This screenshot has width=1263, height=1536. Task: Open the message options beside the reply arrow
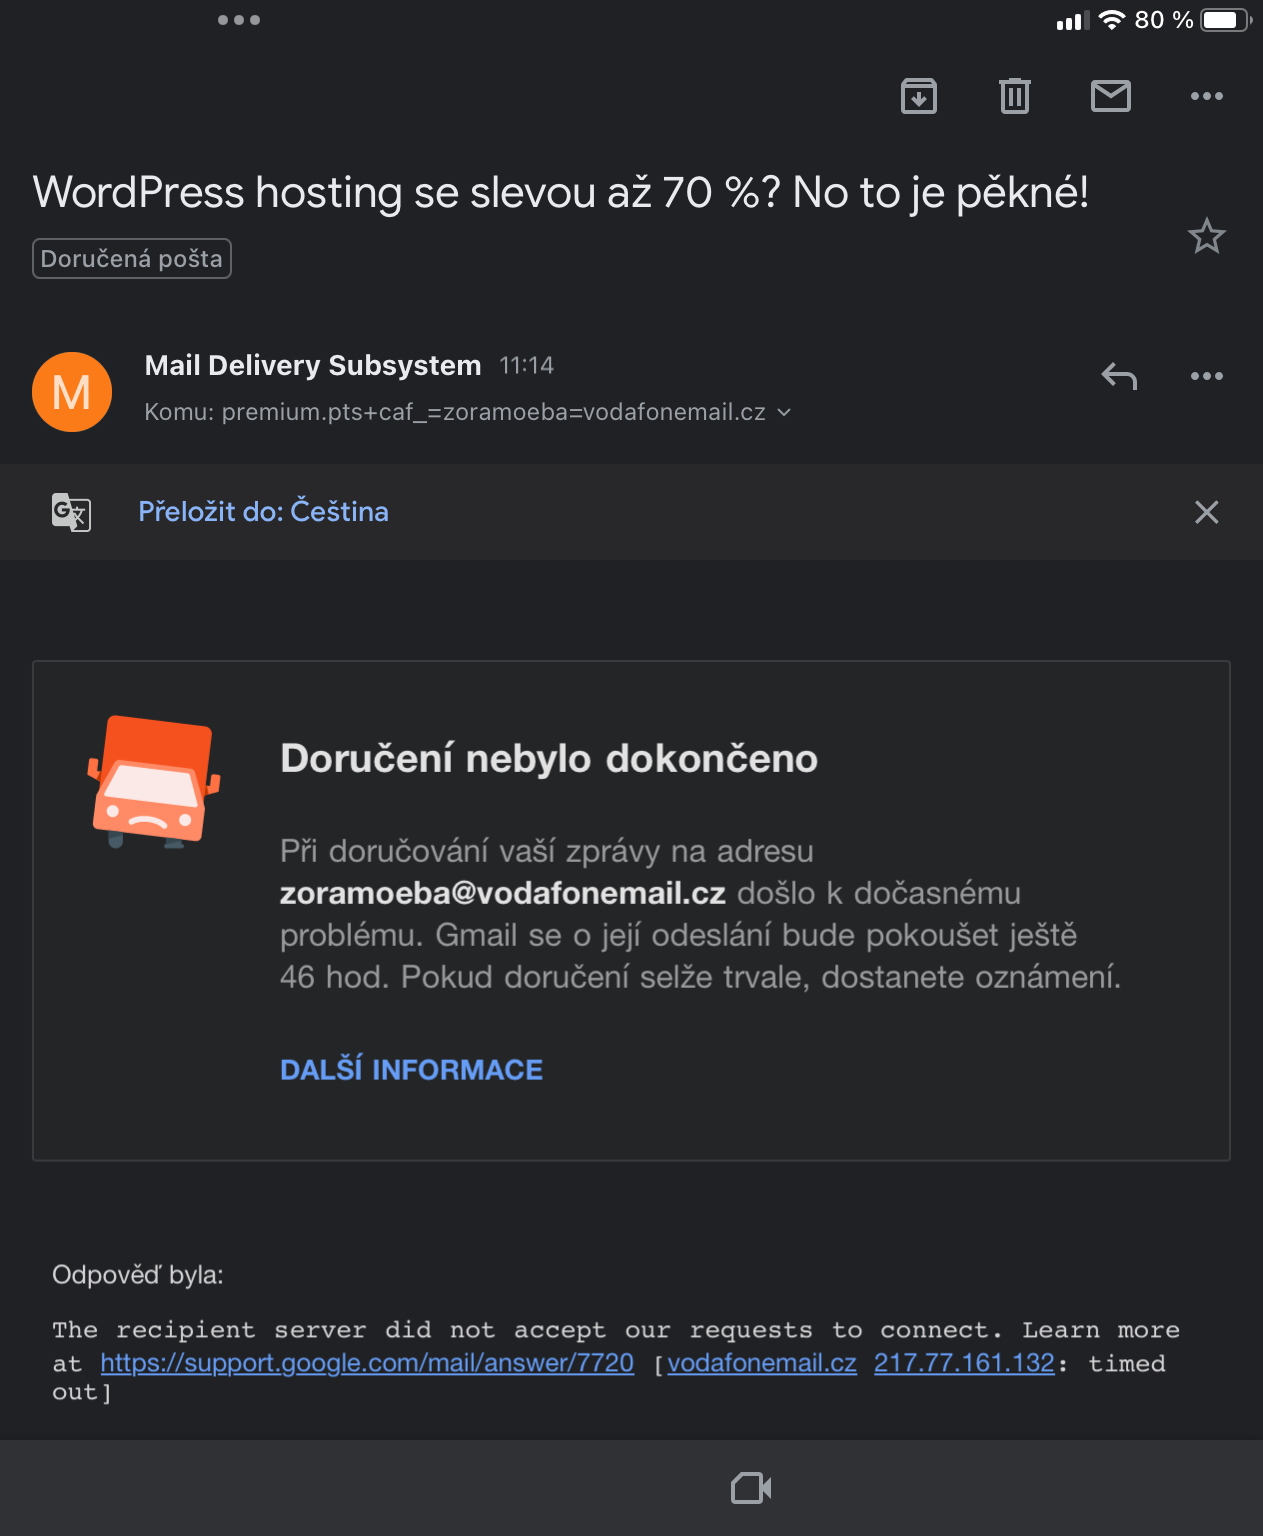[x=1207, y=376]
